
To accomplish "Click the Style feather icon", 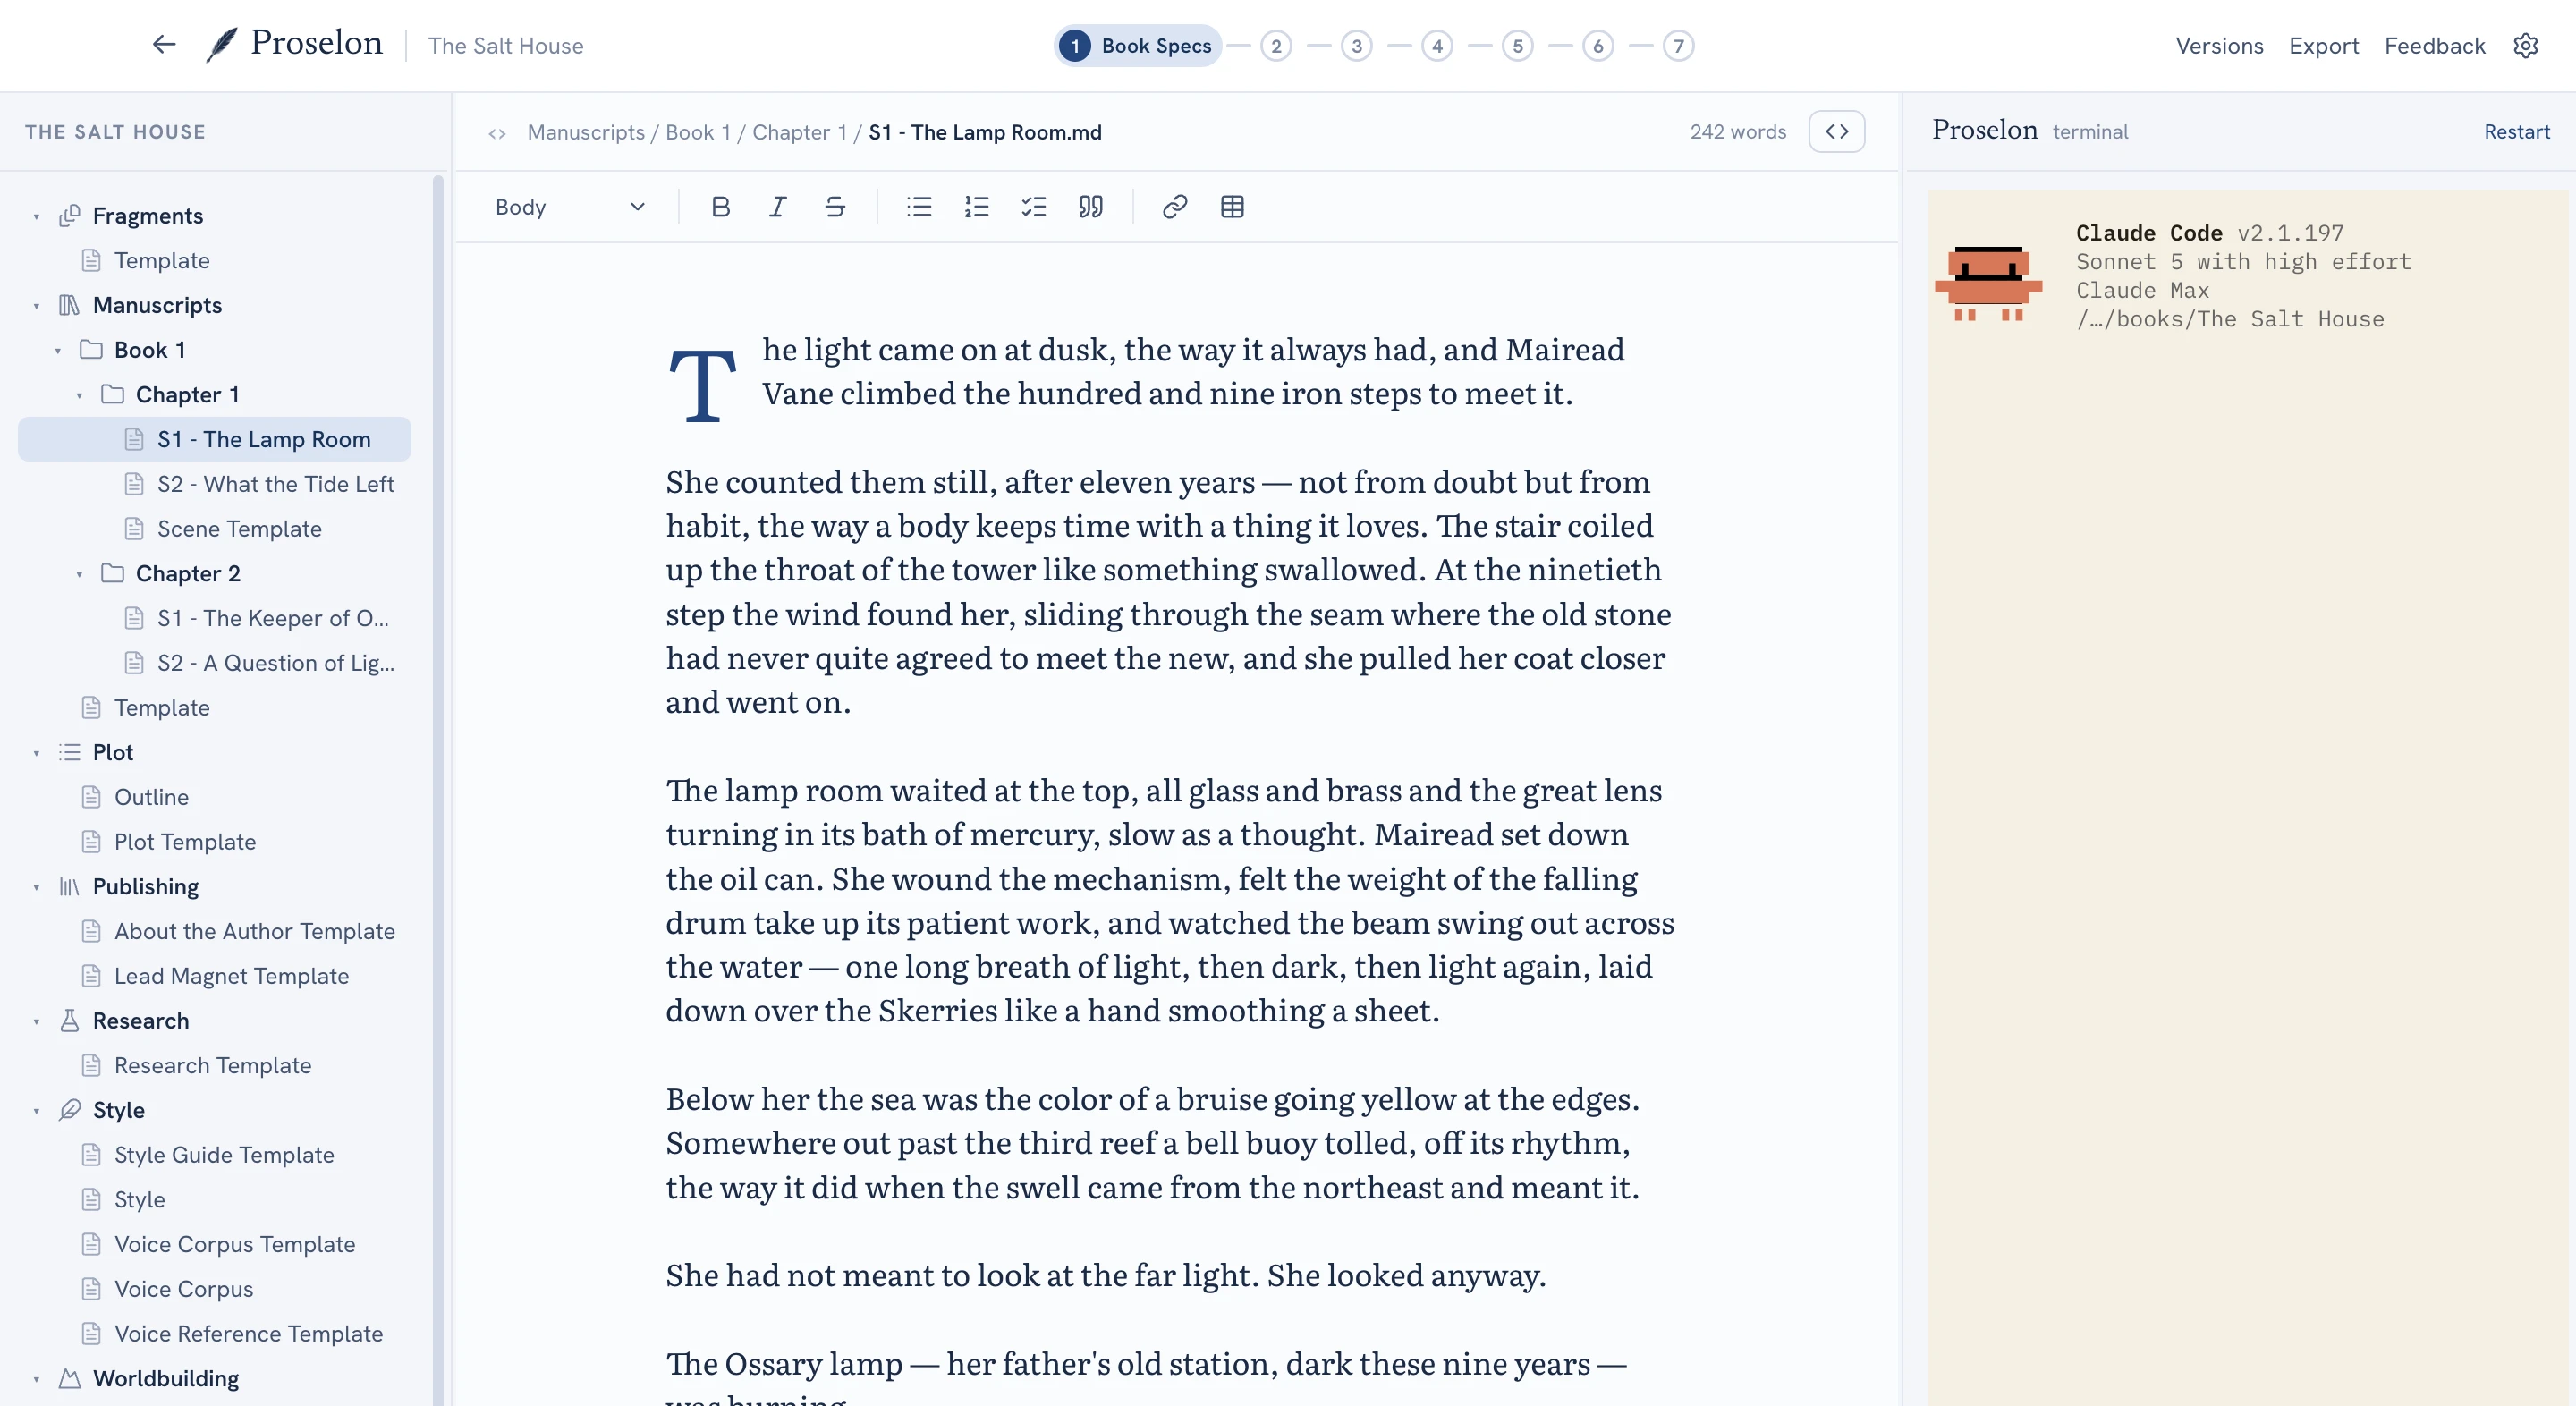I will point(69,1110).
